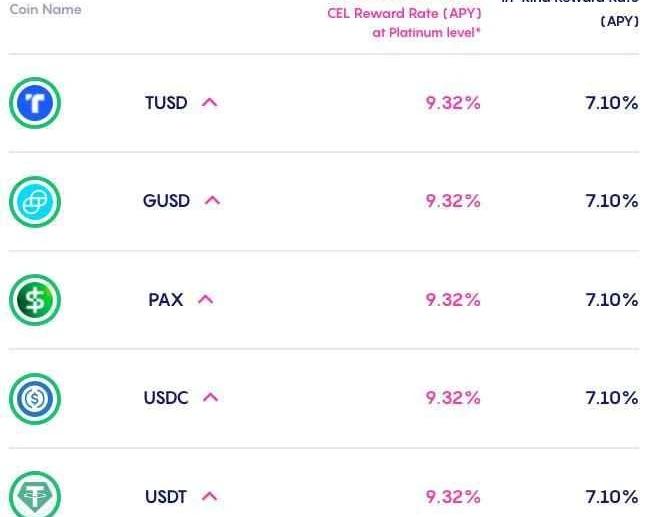Click the Coin Name column header
664x517 pixels.
[x=46, y=10]
